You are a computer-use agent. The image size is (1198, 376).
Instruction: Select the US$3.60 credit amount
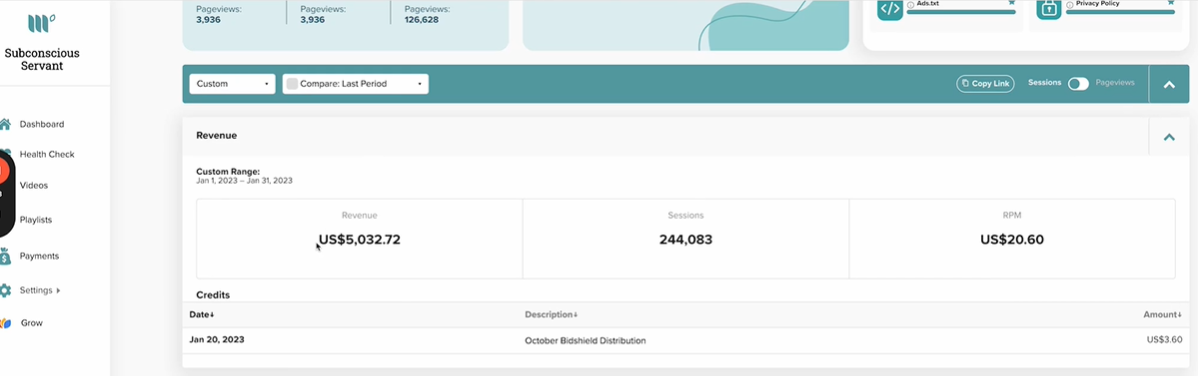click(1164, 339)
